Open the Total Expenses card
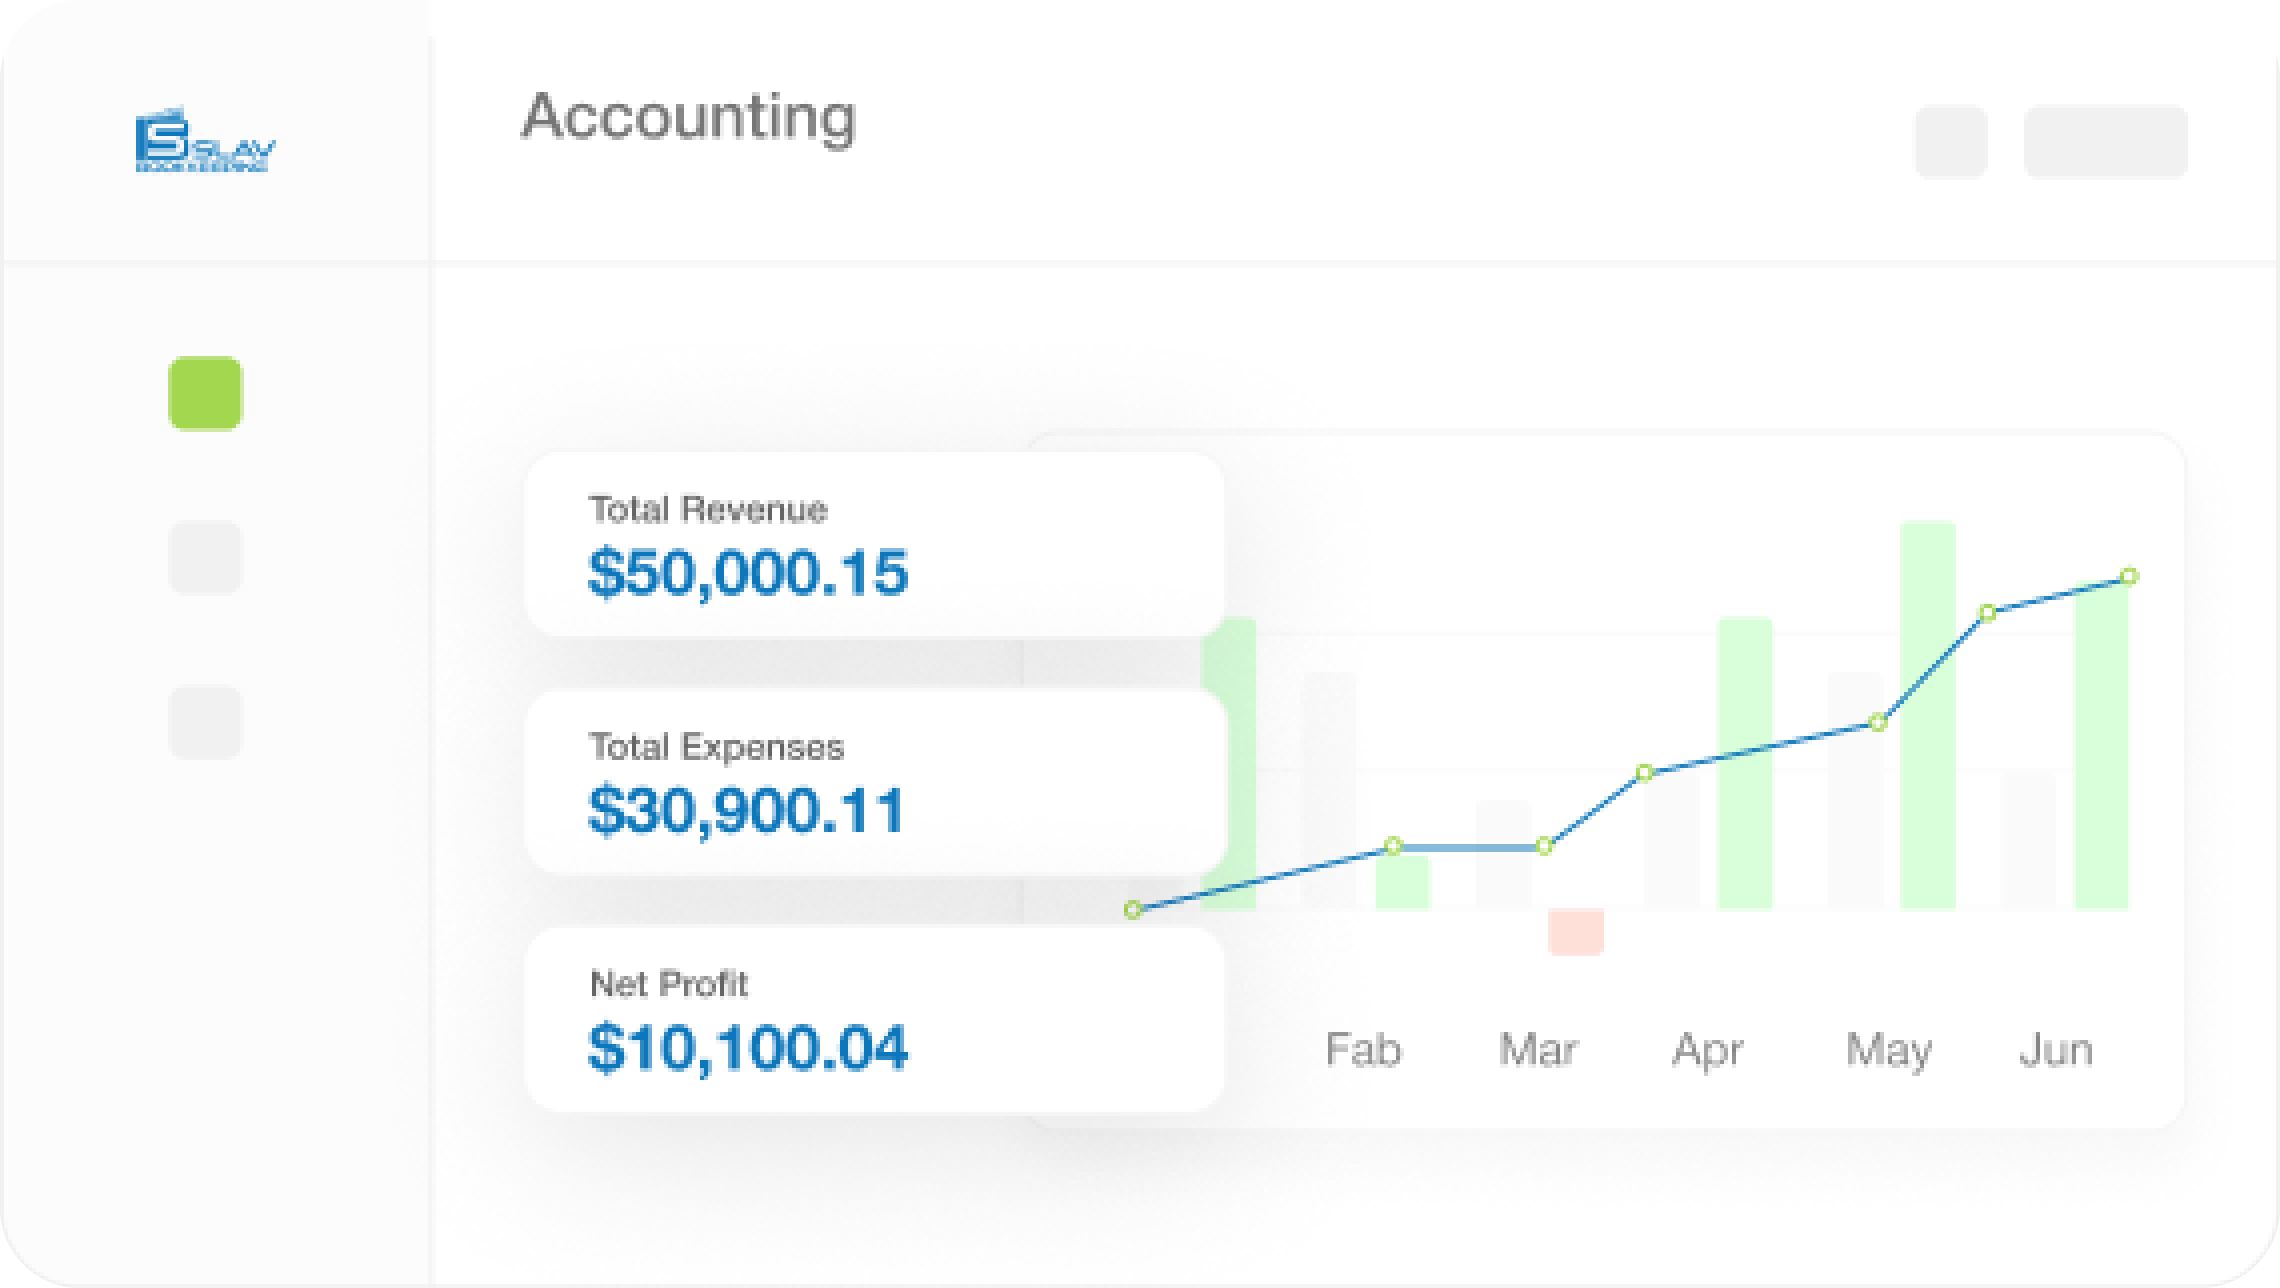This screenshot has width=2280, height=1288. pos(874,782)
